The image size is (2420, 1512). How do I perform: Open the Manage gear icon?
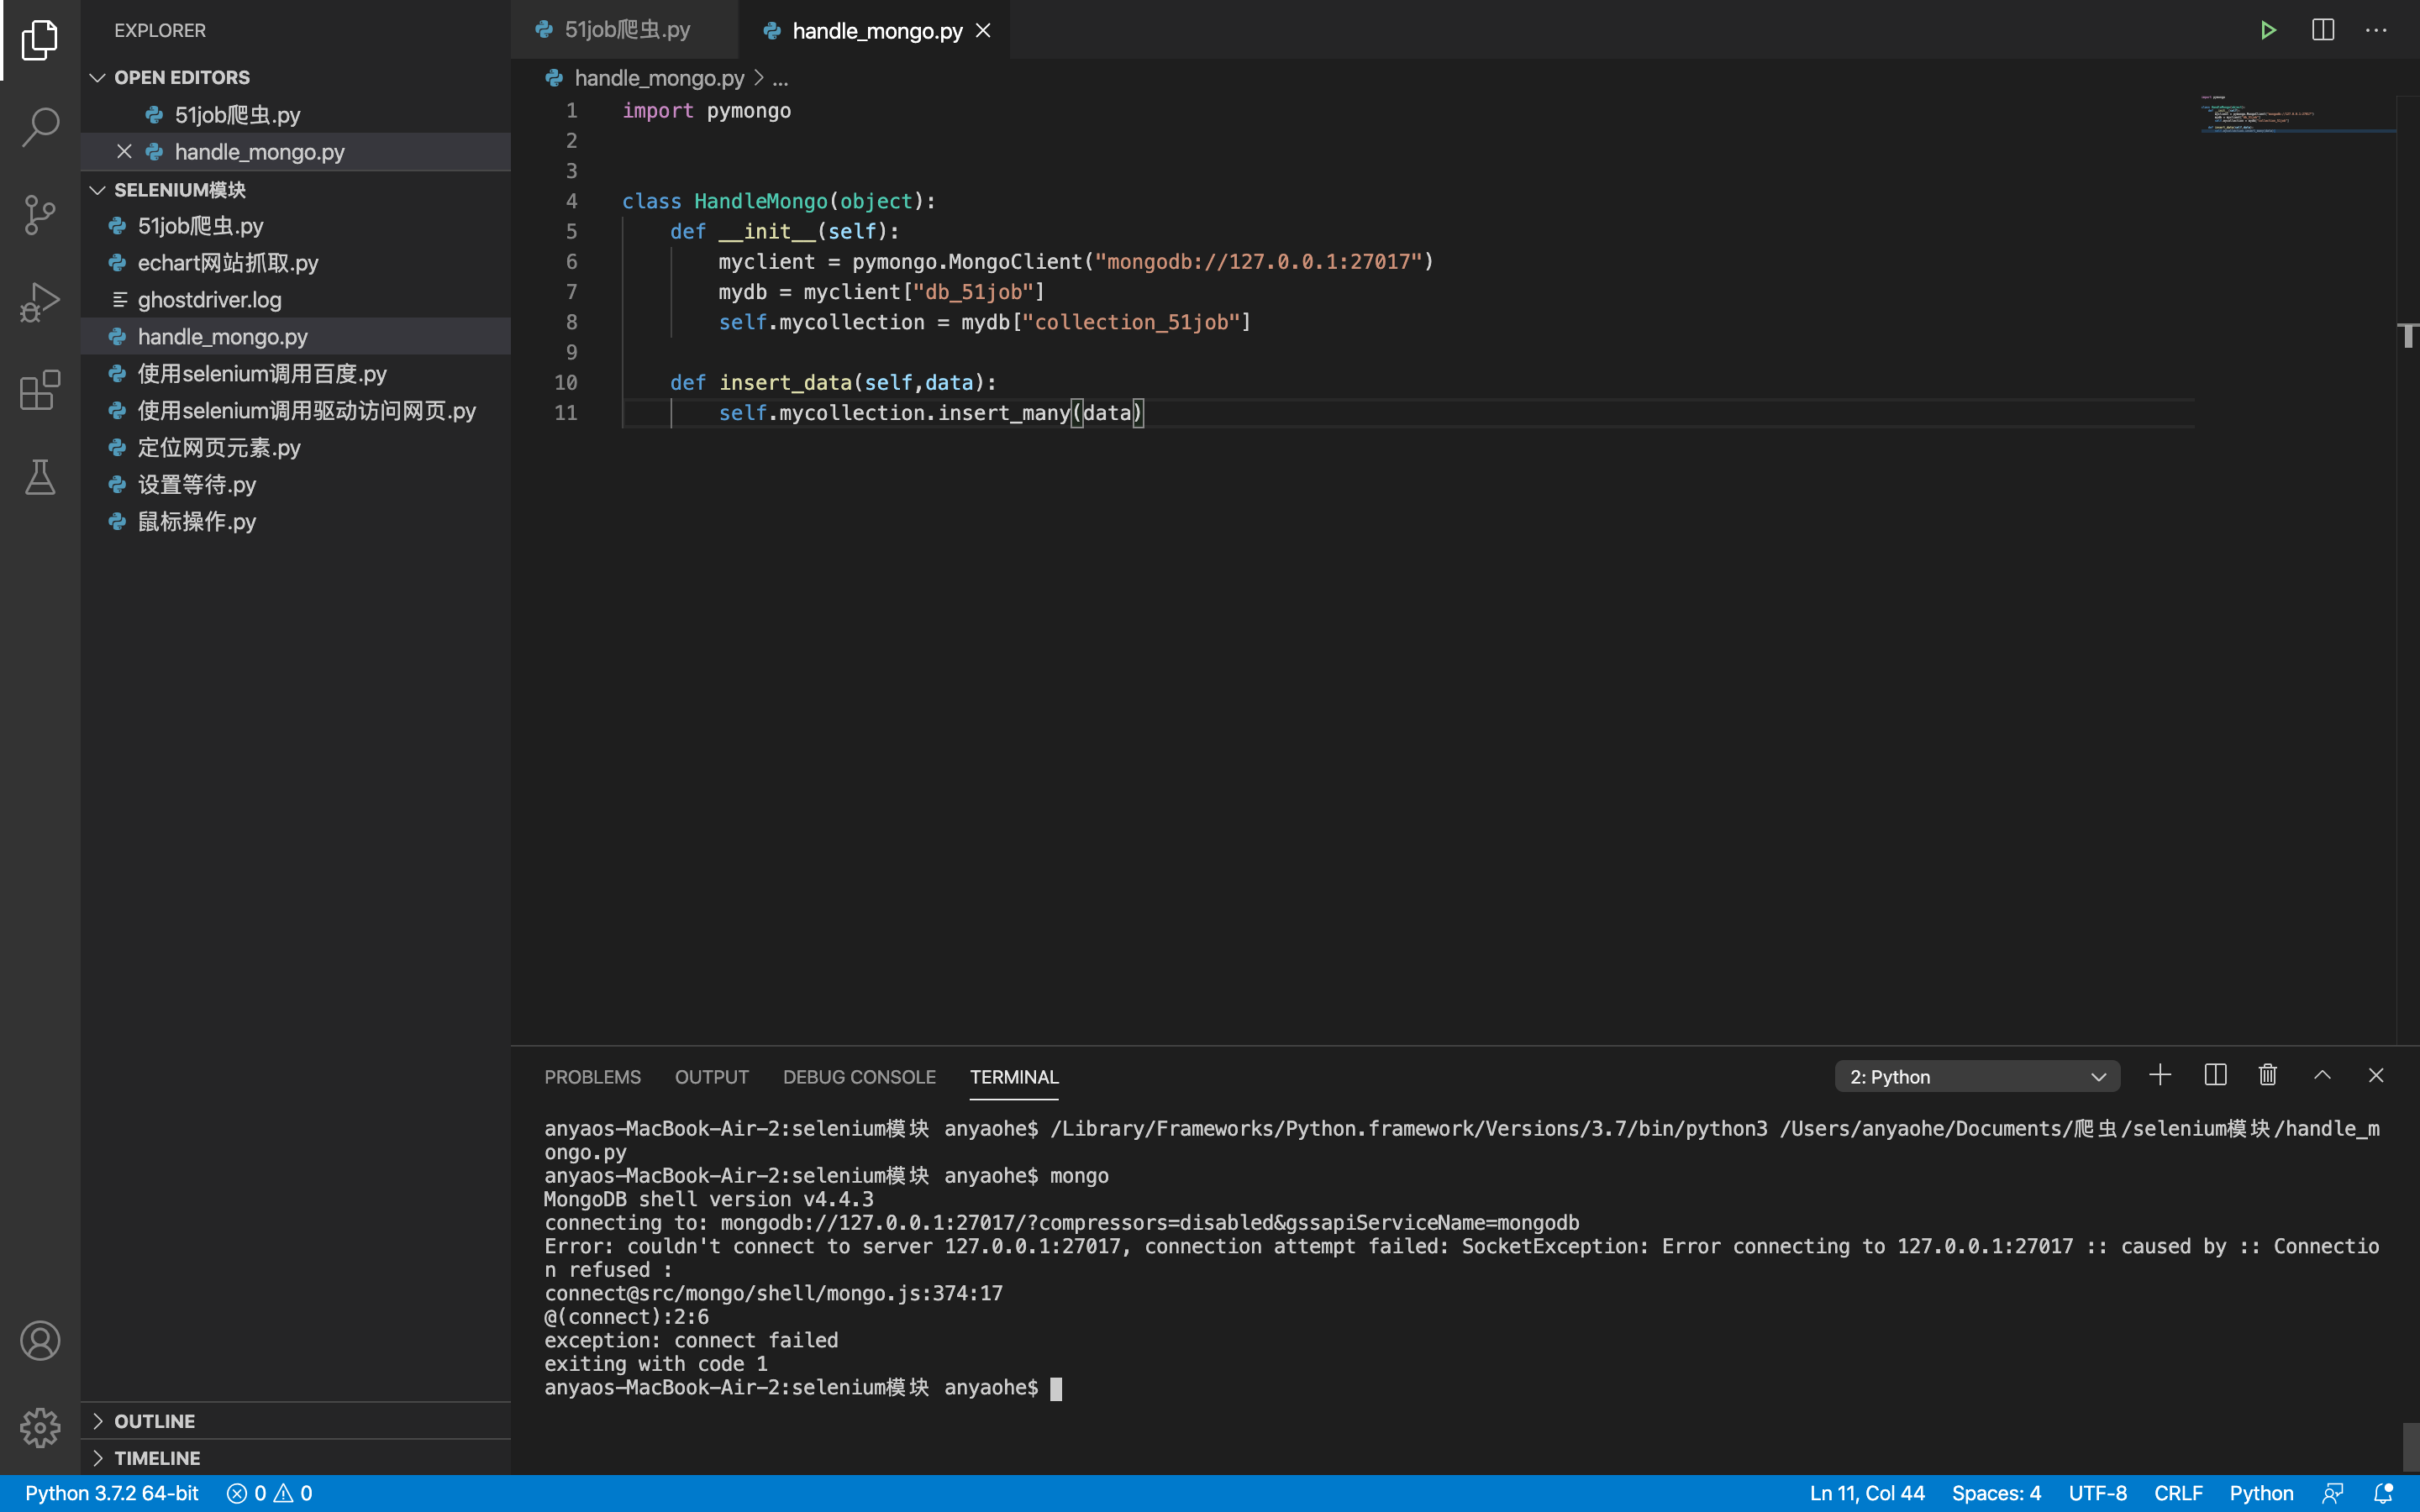40,1427
